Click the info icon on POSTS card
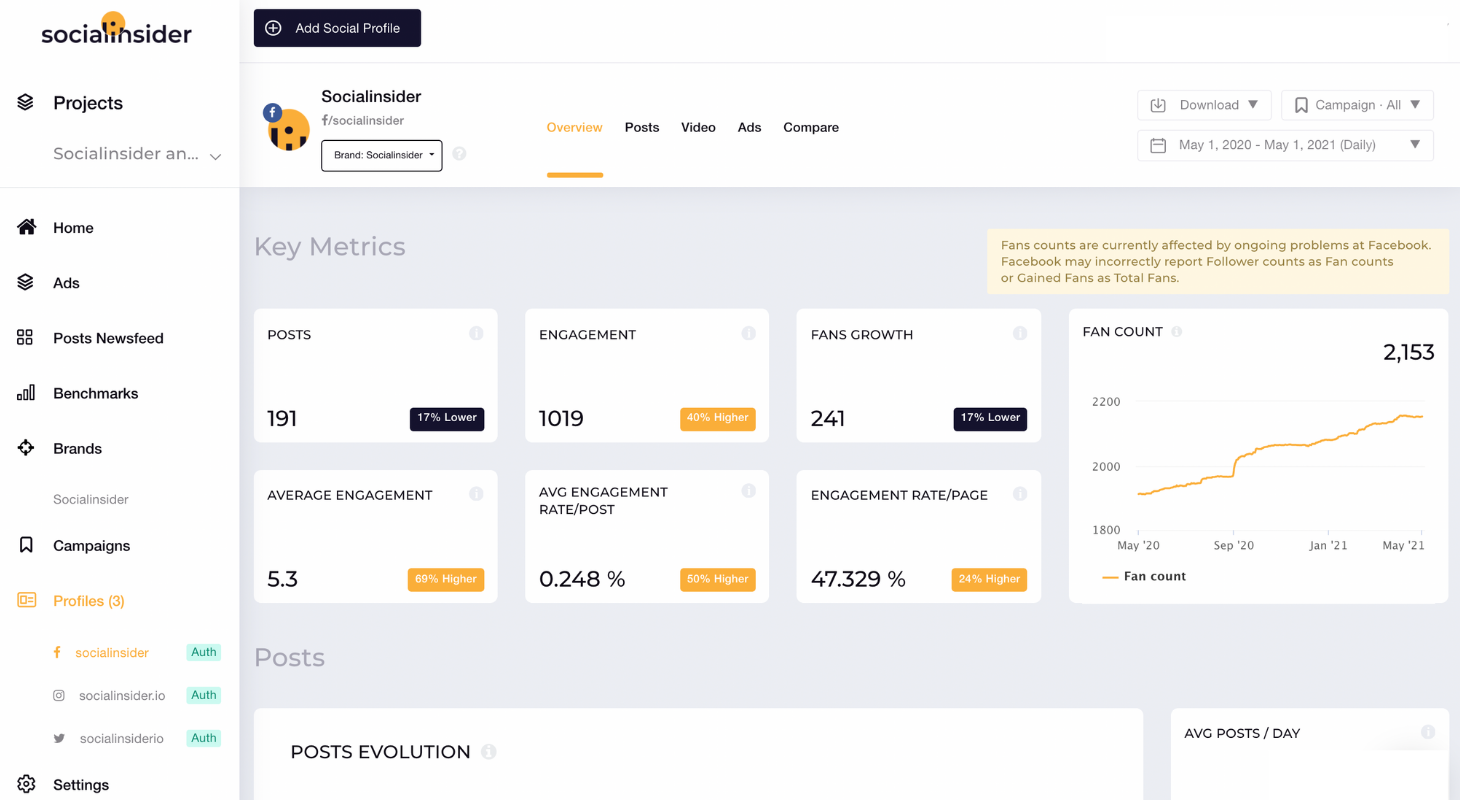 [476, 333]
